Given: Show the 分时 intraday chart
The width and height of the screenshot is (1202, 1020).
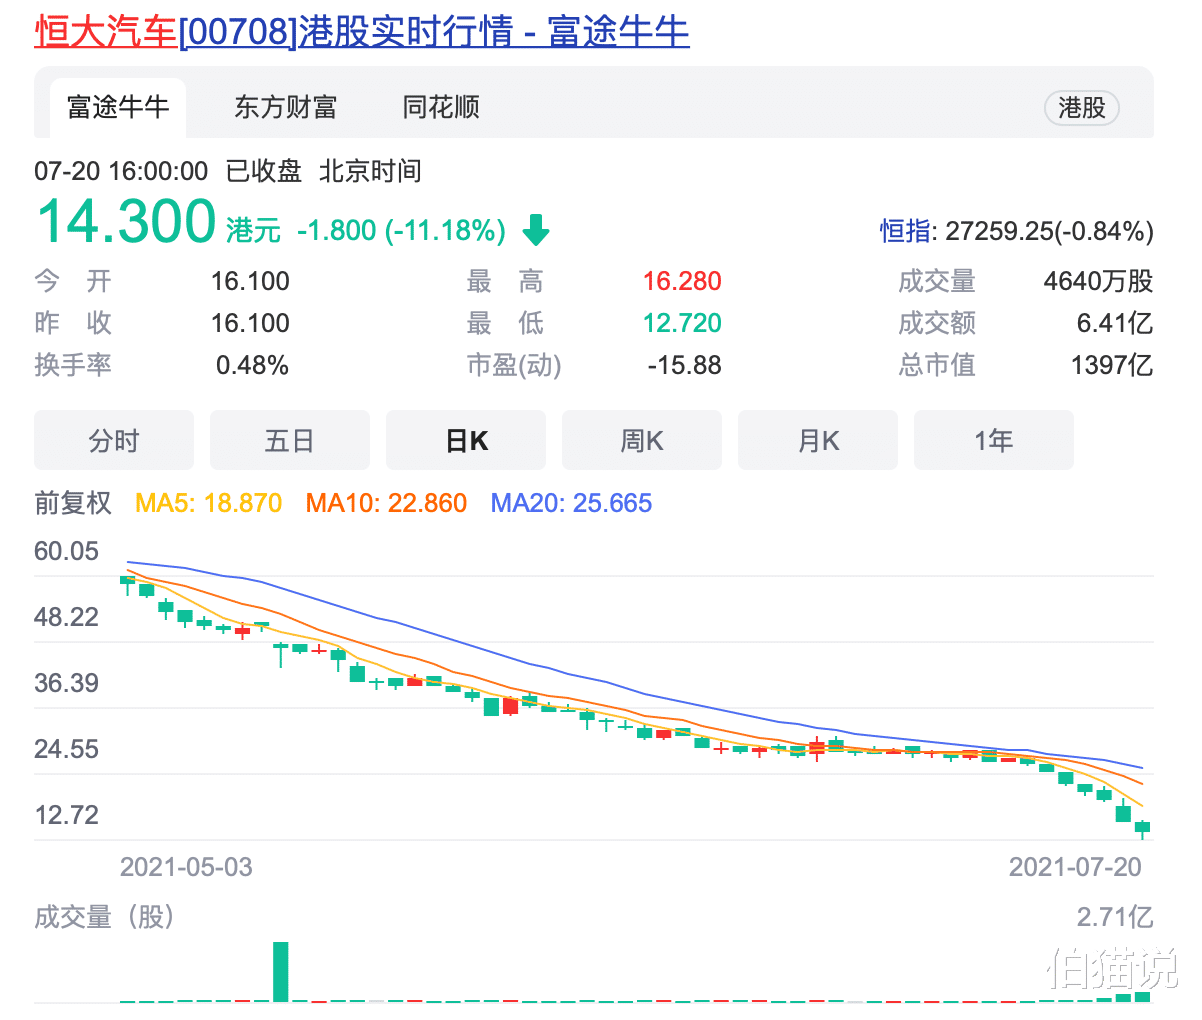Looking at the screenshot, I should pyautogui.click(x=114, y=440).
